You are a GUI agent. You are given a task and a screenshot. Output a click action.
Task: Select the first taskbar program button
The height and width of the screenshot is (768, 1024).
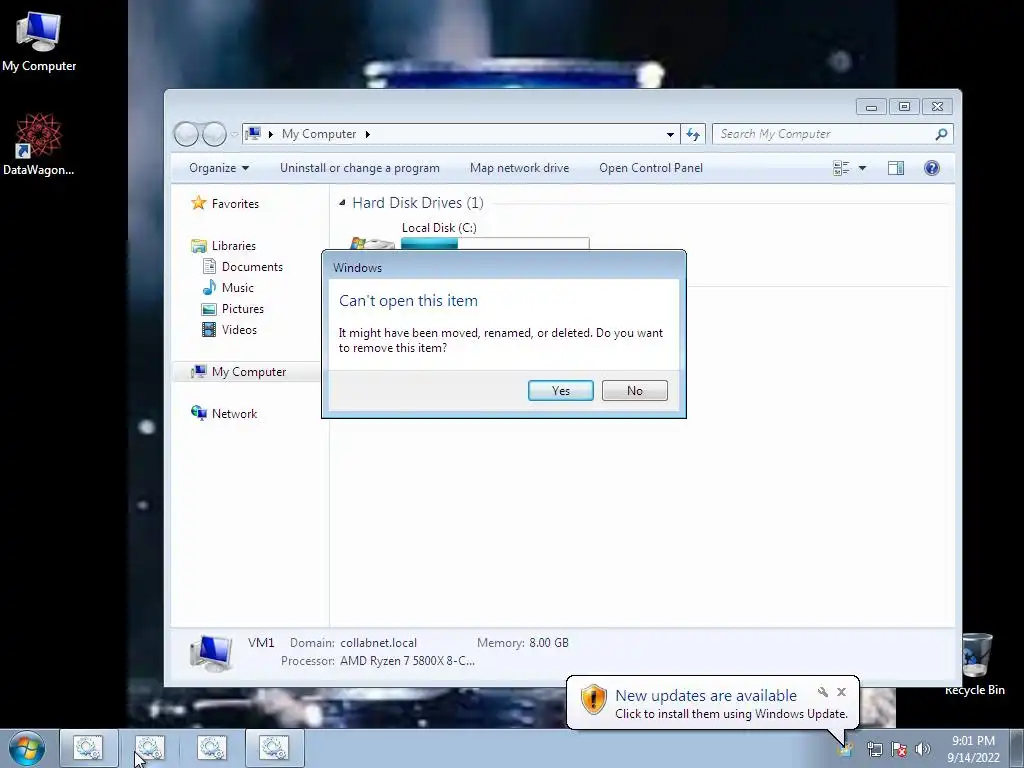point(88,748)
